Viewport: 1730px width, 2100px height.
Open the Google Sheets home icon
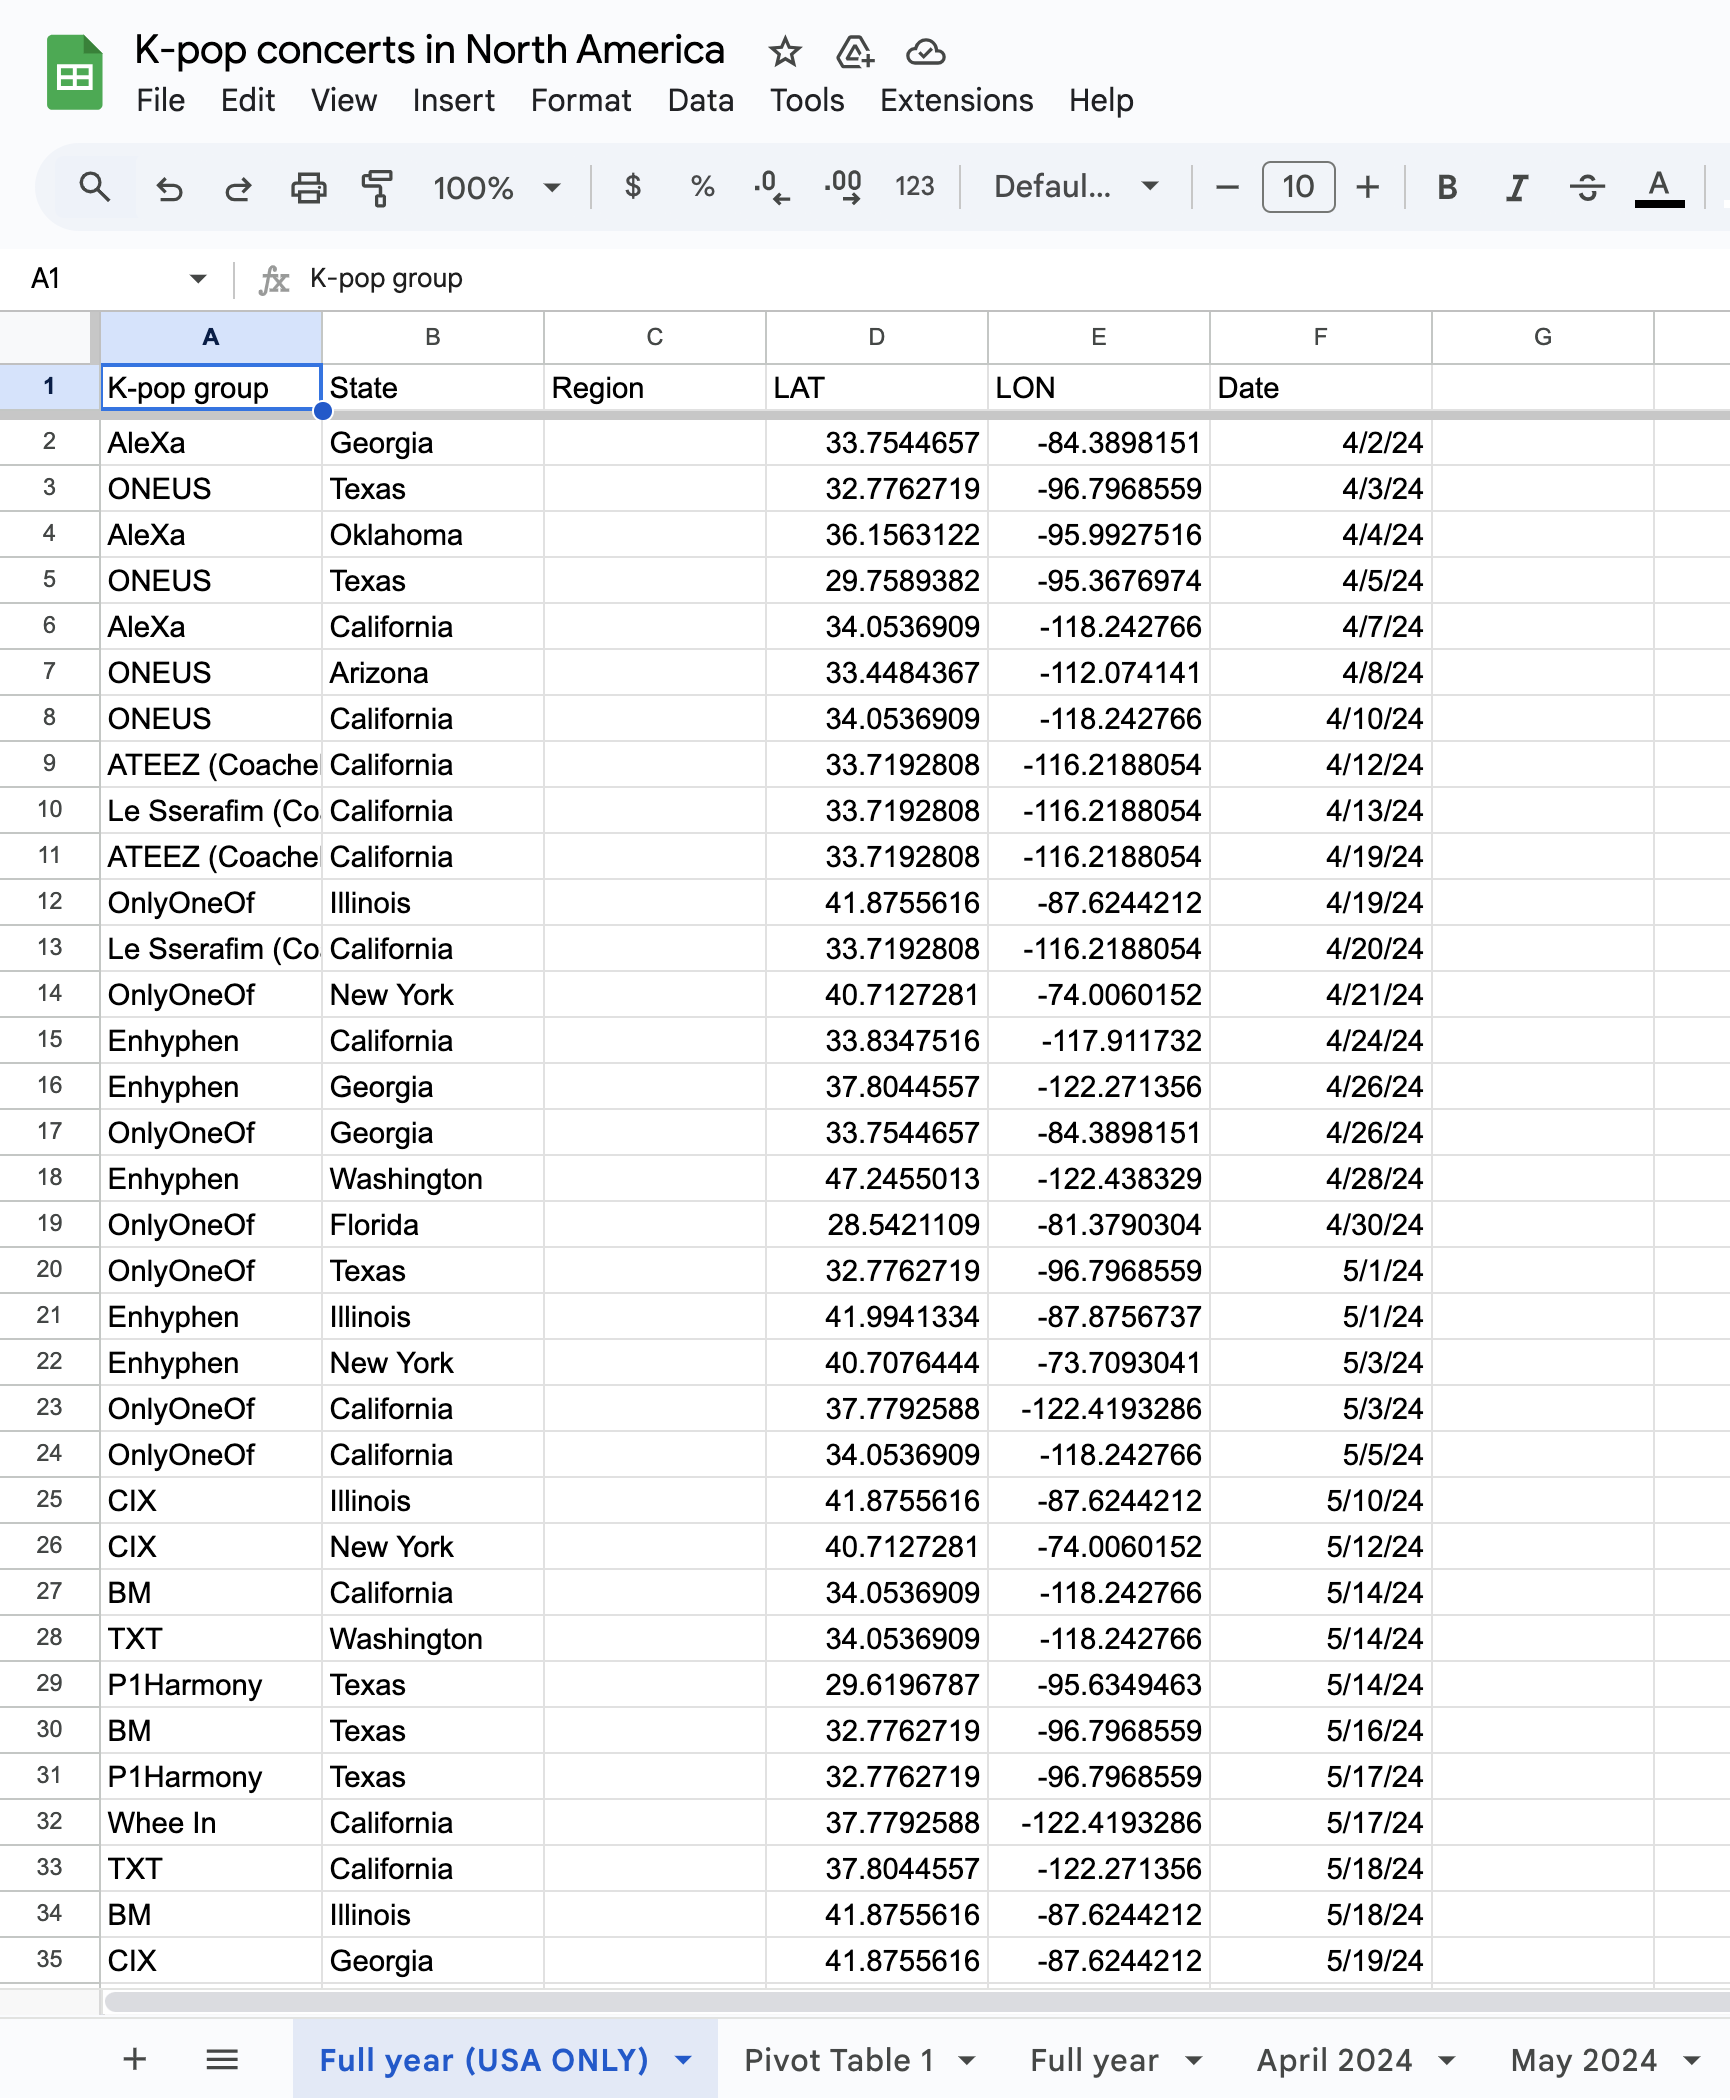point(75,73)
